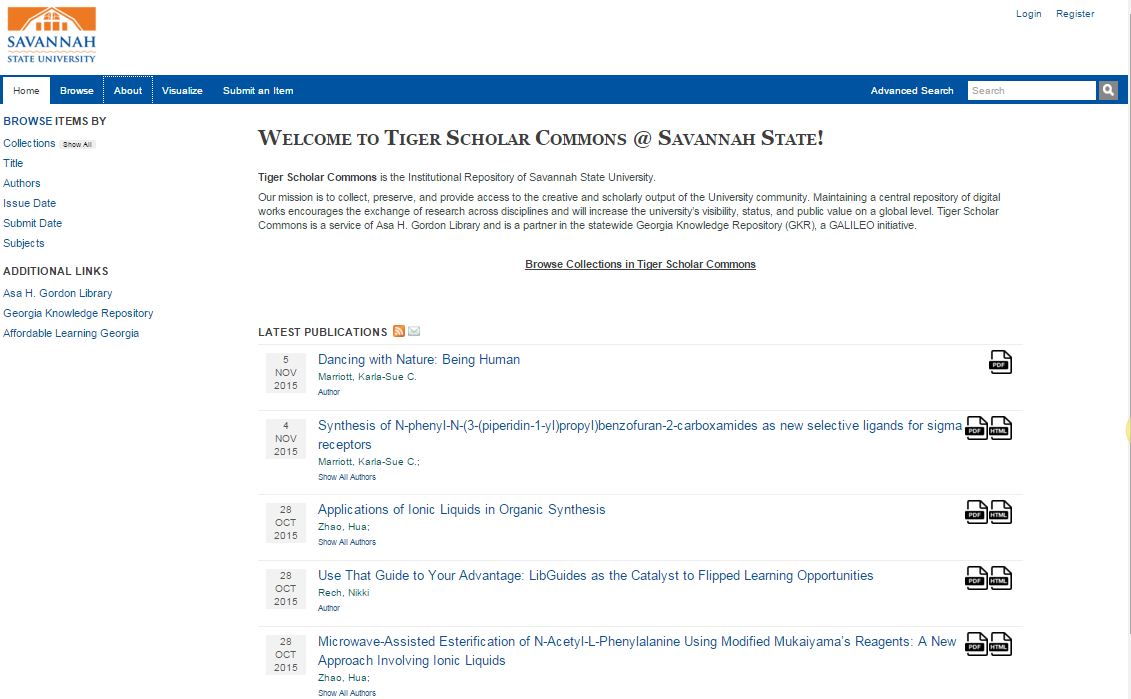The height and width of the screenshot is (699, 1131).
Task: Click the Register link
Action: [x=1075, y=14]
